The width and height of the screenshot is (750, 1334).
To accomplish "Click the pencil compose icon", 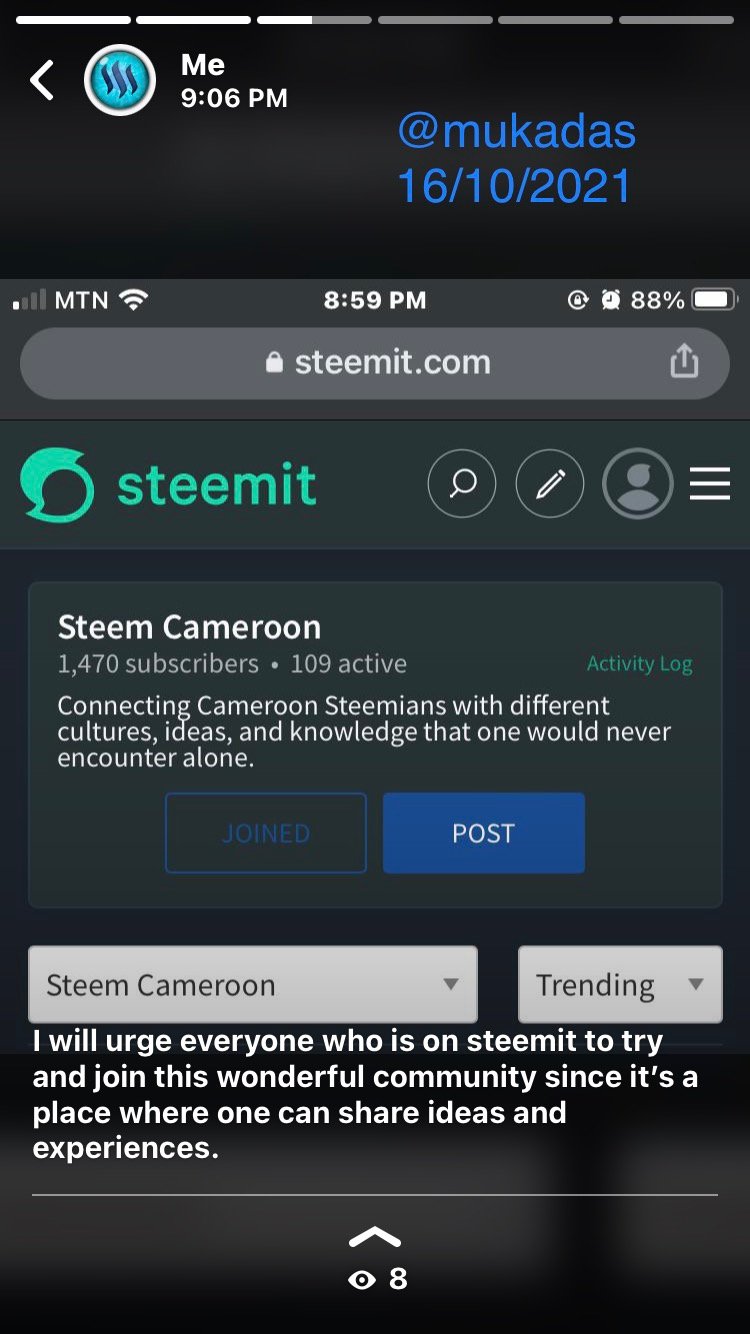I will tap(549, 484).
